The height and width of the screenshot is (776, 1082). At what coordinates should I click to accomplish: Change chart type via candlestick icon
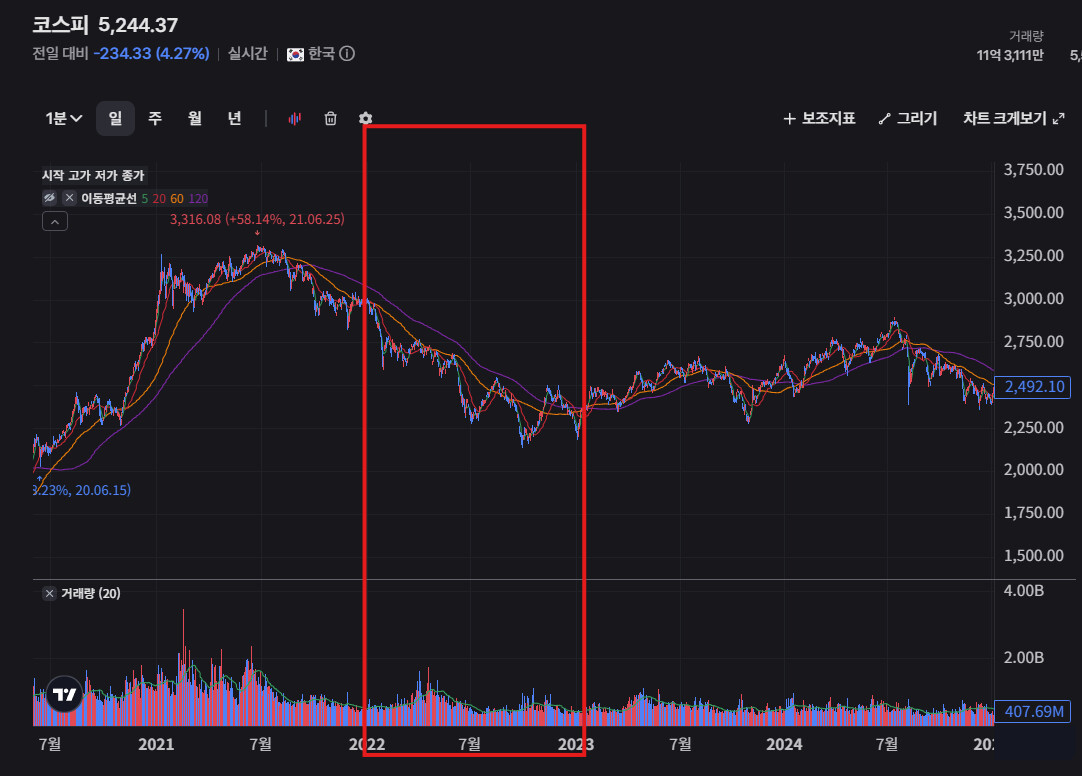tap(295, 119)
